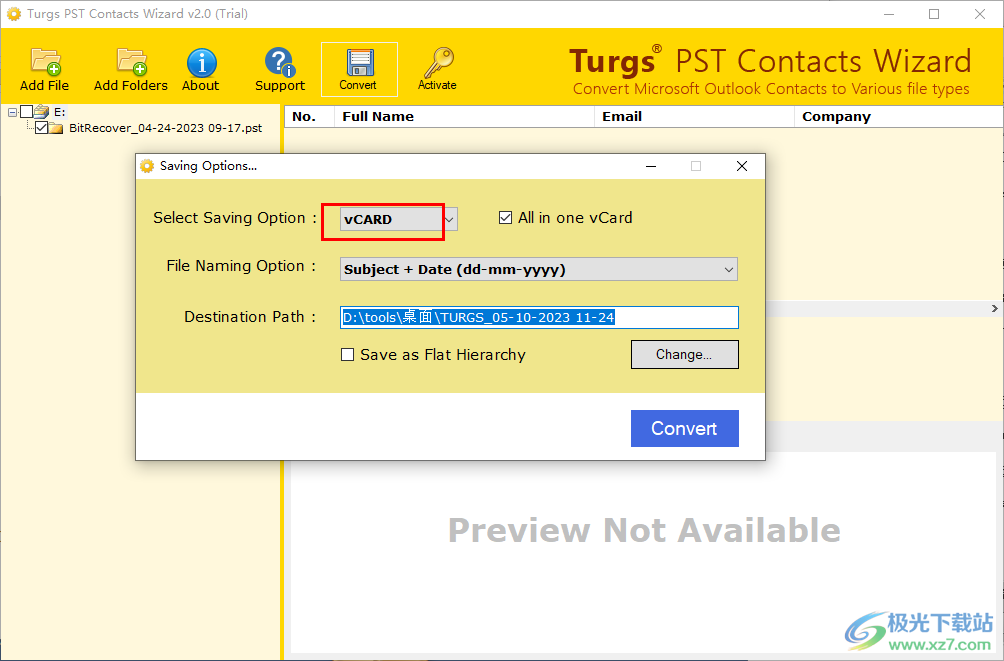Click the E: drive icon in tree
Viewport: 1004px width, 661px height.
[42, 112]
